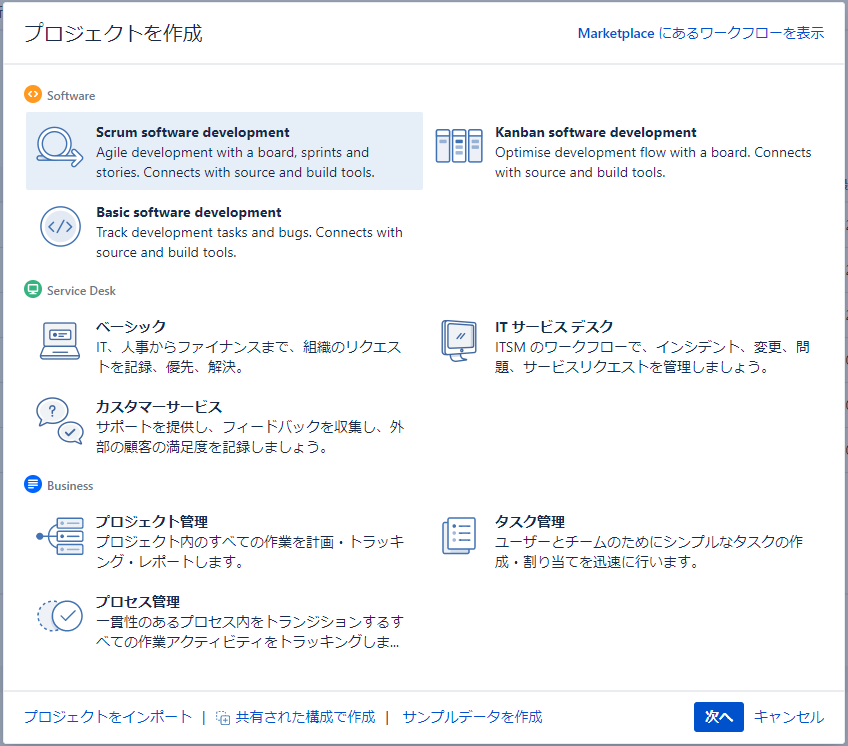Click the Business section label

click(x=70, y=486)
